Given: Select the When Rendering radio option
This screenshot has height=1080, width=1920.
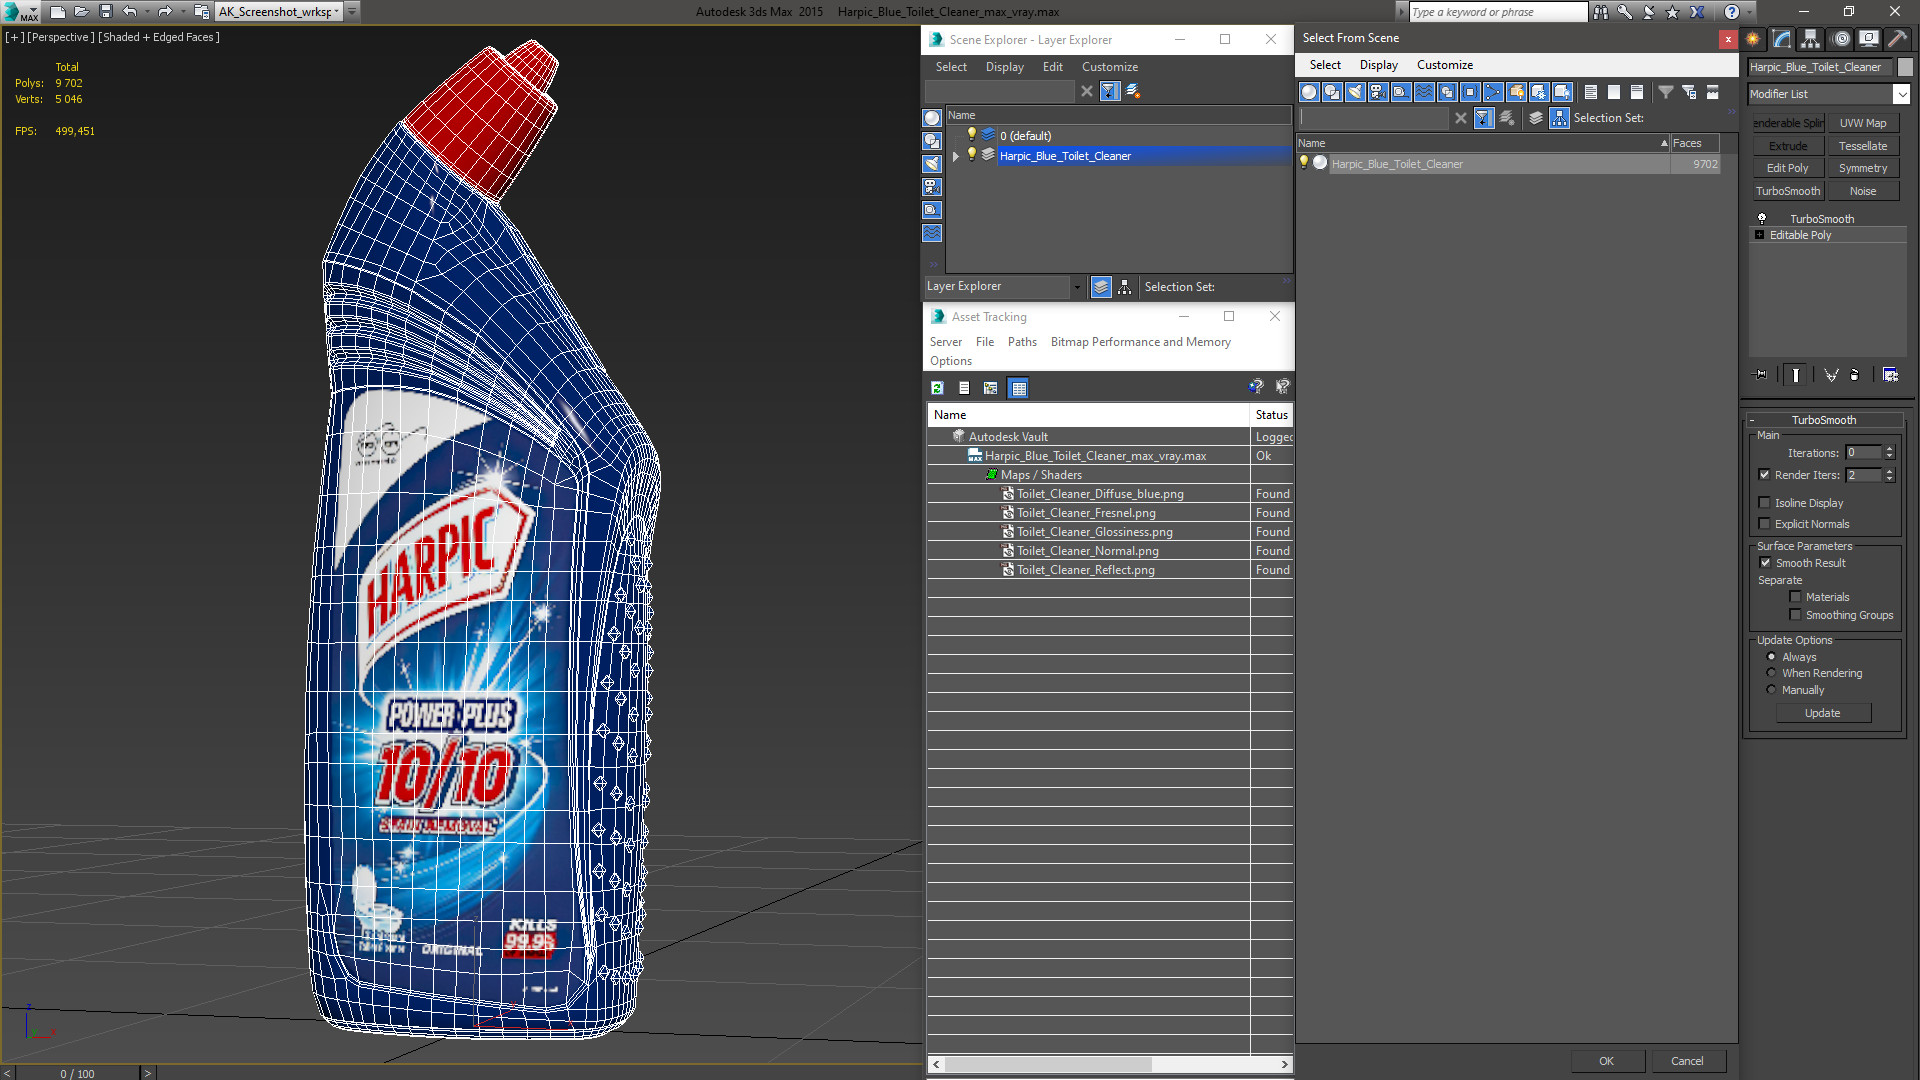Looking at the screenshot, I should pyautogui.click(x=1772, y=673).
